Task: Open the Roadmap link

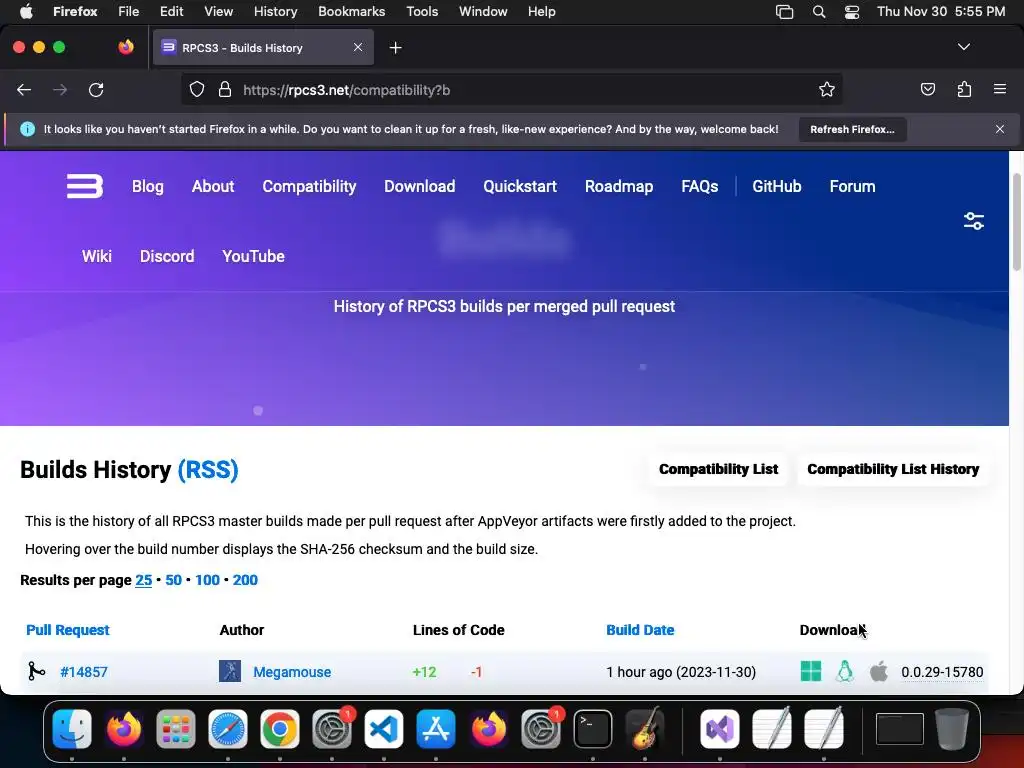Action: [x=618, y=186]
